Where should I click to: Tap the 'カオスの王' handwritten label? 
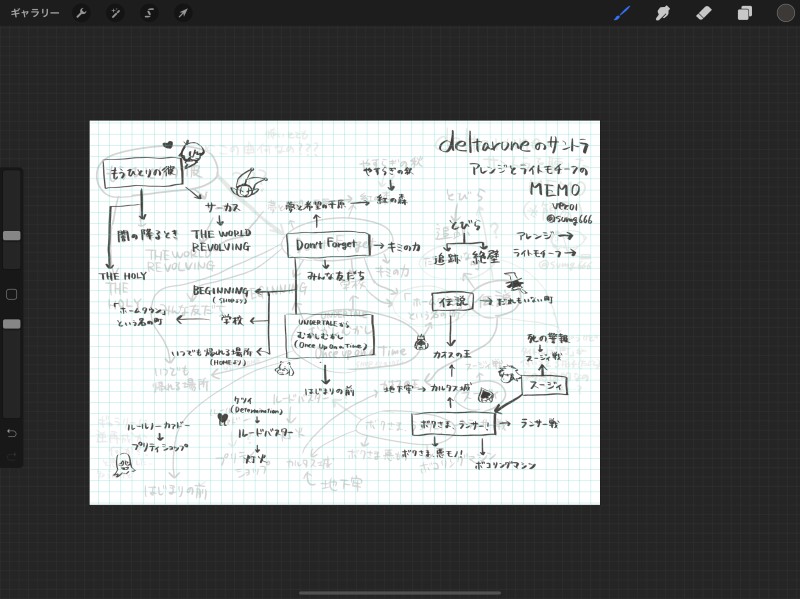click(x=452, y=354)
